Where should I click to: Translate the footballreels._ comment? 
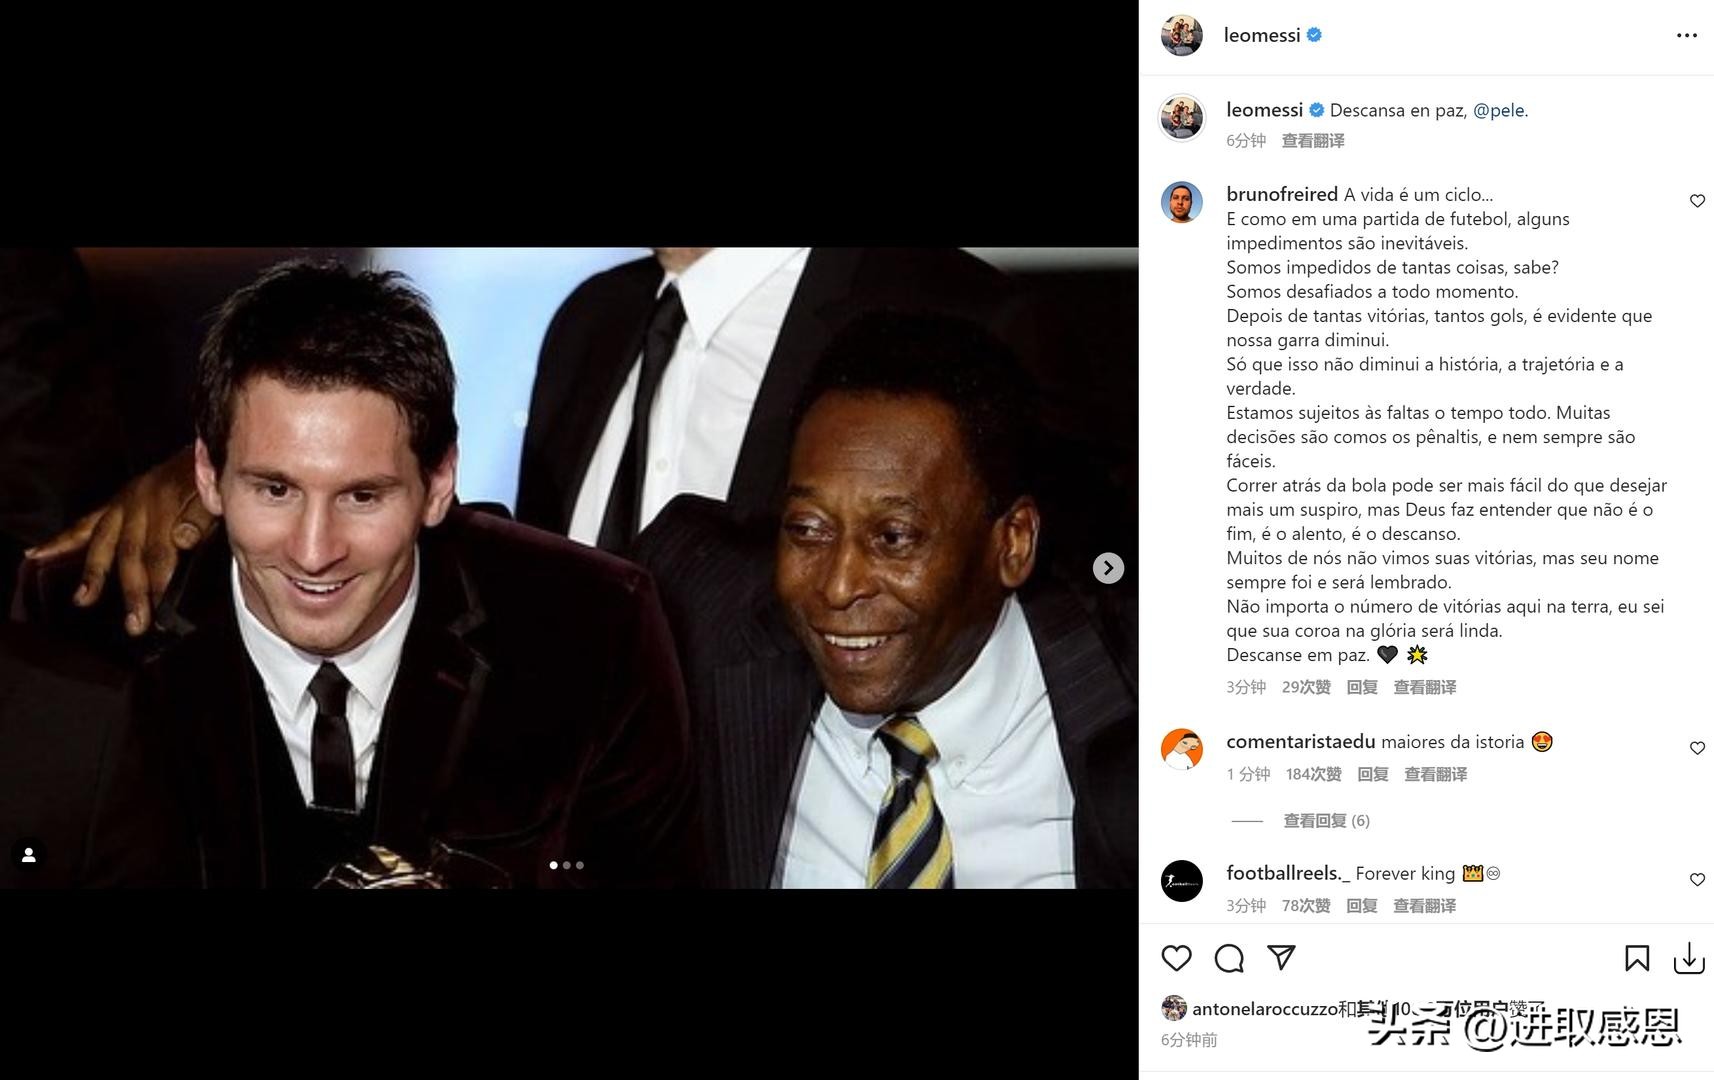click(1424, 906)
